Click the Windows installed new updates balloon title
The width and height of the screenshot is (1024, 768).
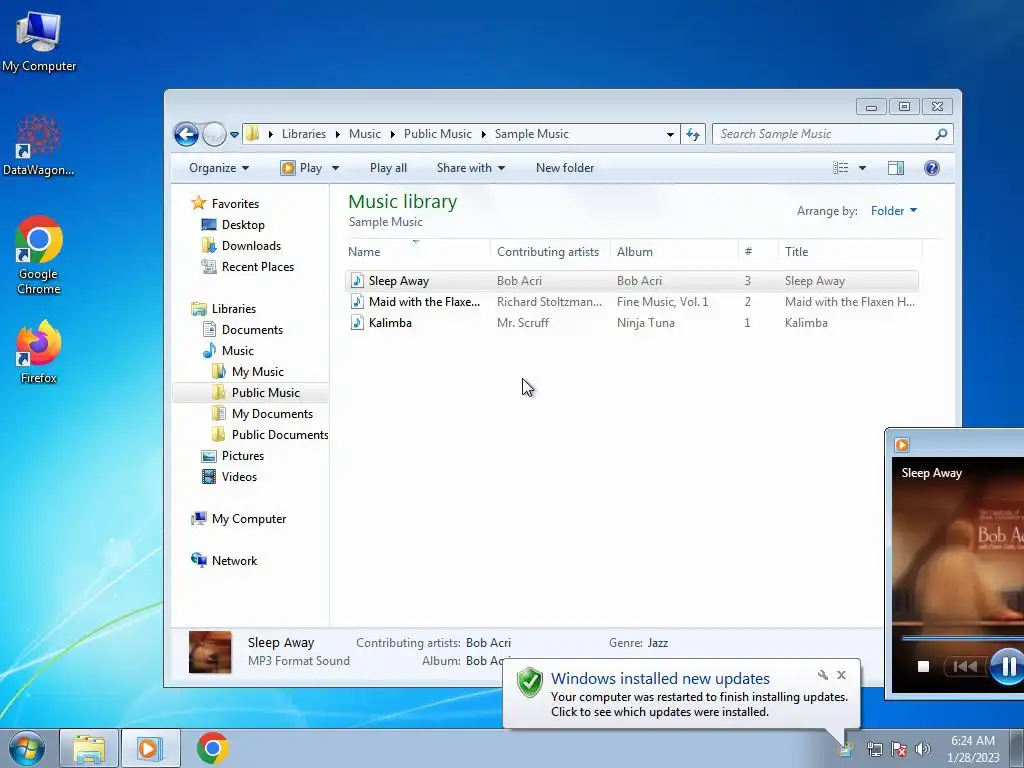[x=660, y=679]
